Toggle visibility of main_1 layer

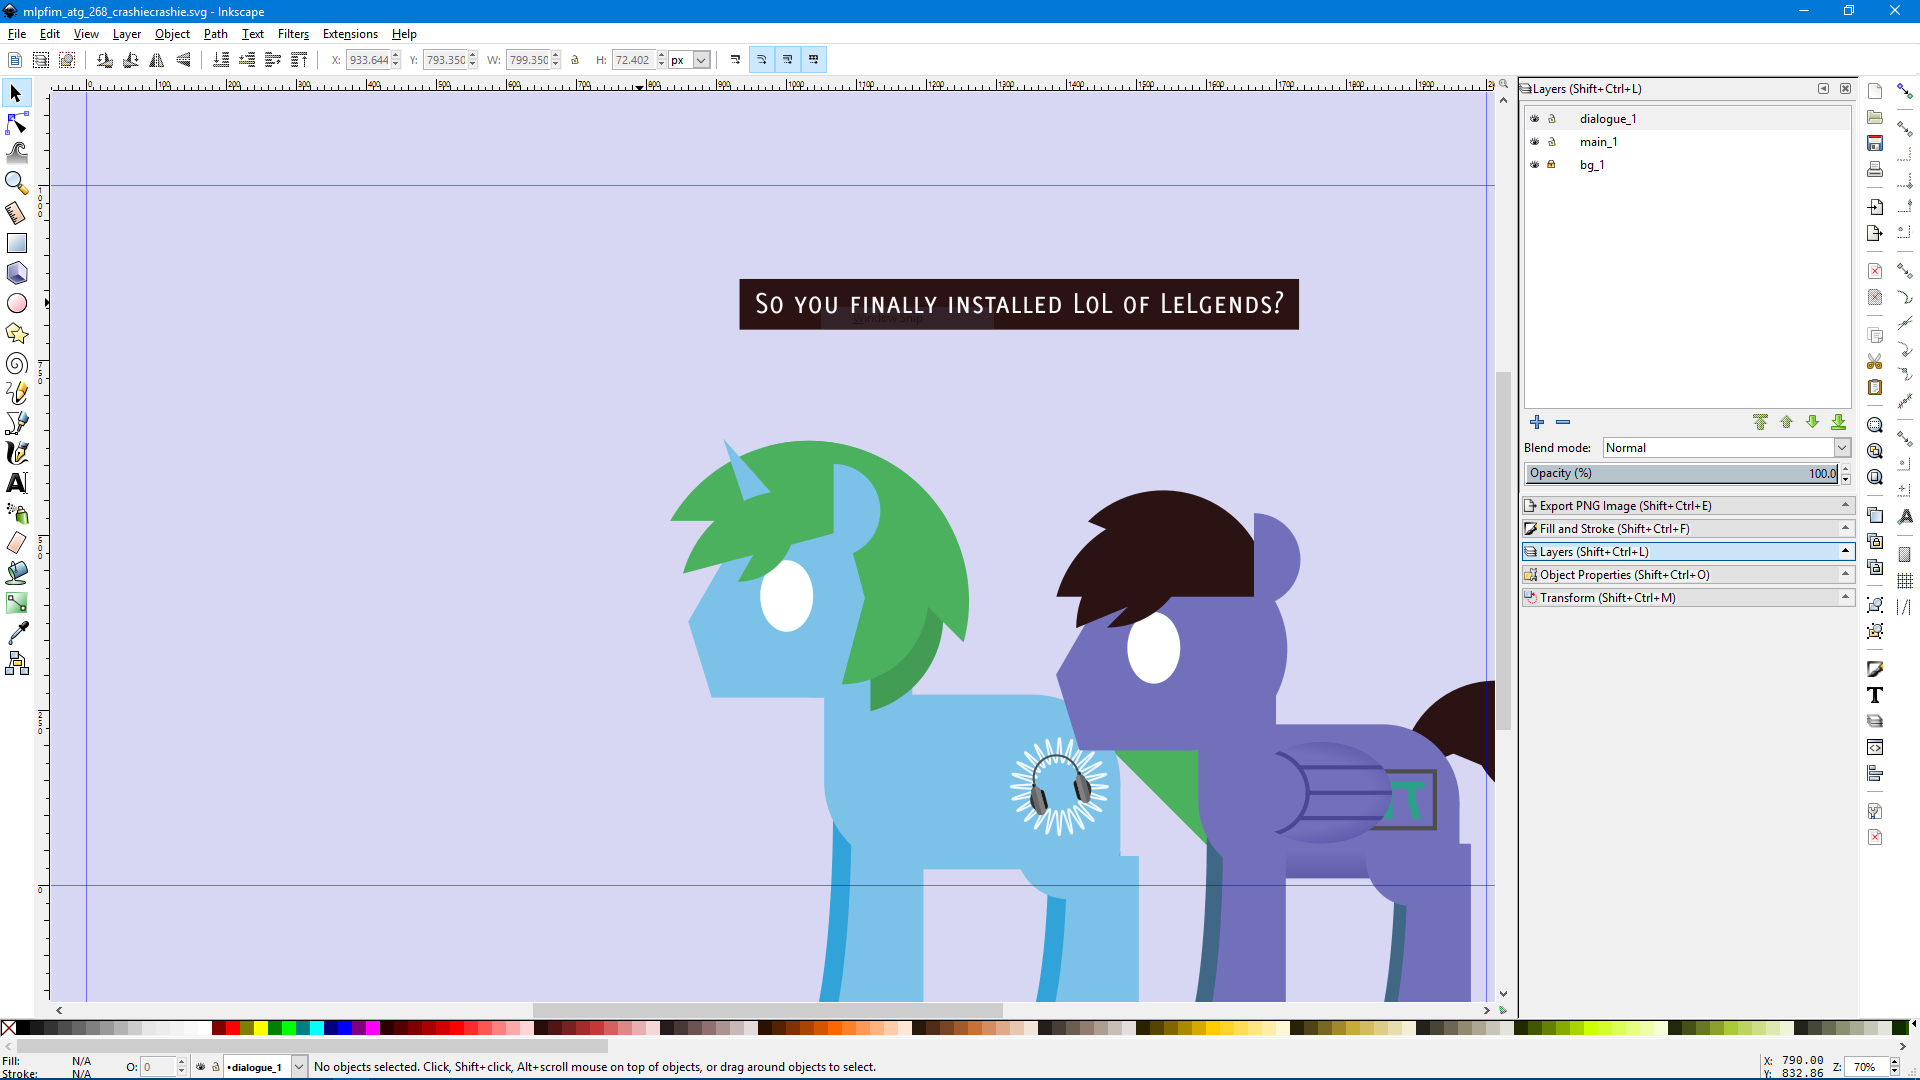(x=1535, y=142)
